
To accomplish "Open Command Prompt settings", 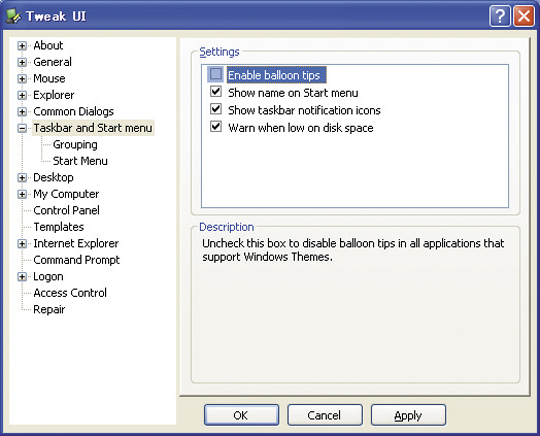I will [76, 260].
